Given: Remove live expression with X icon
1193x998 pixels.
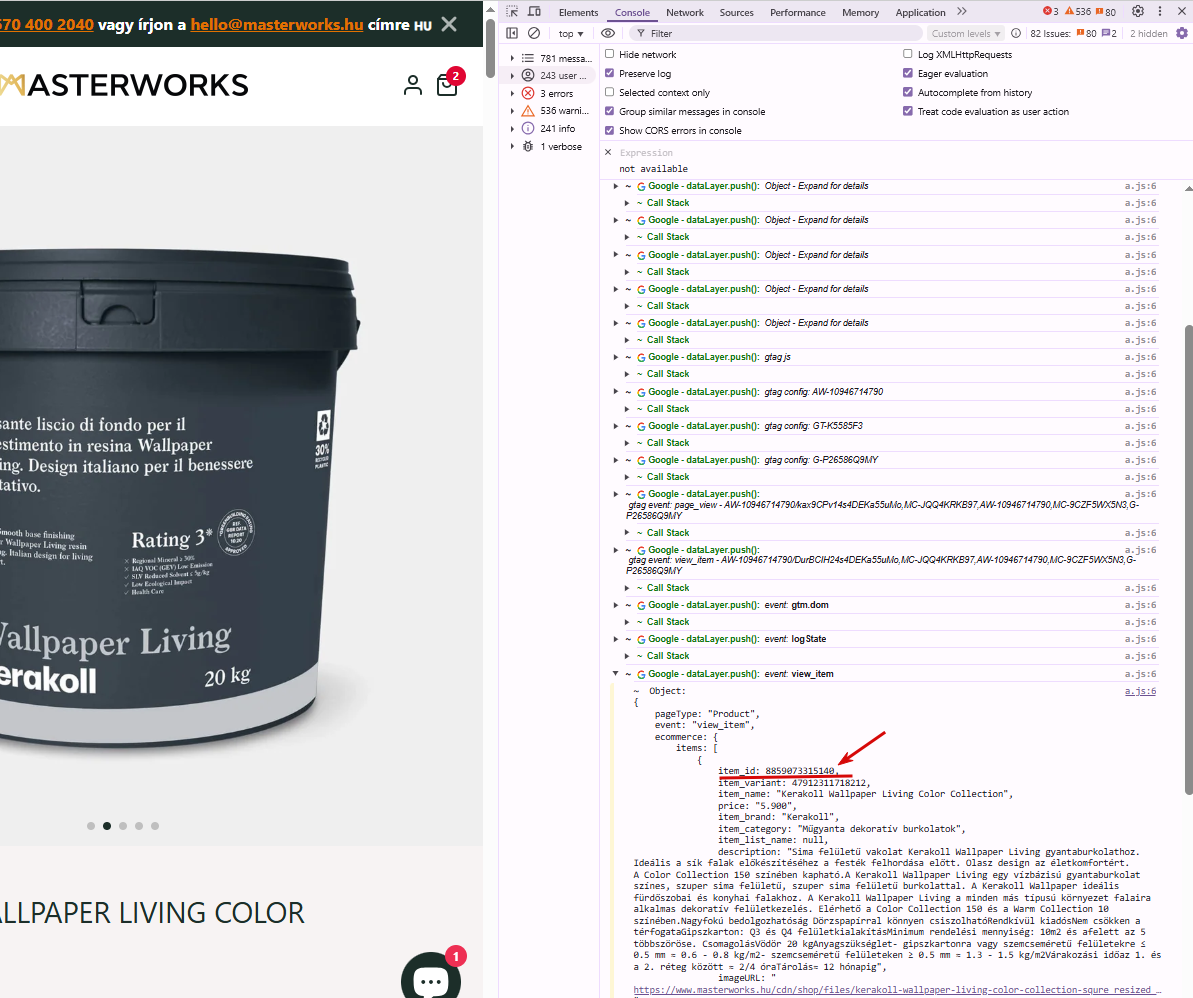Looking at the screenshot, I should (x=608, y=152).
